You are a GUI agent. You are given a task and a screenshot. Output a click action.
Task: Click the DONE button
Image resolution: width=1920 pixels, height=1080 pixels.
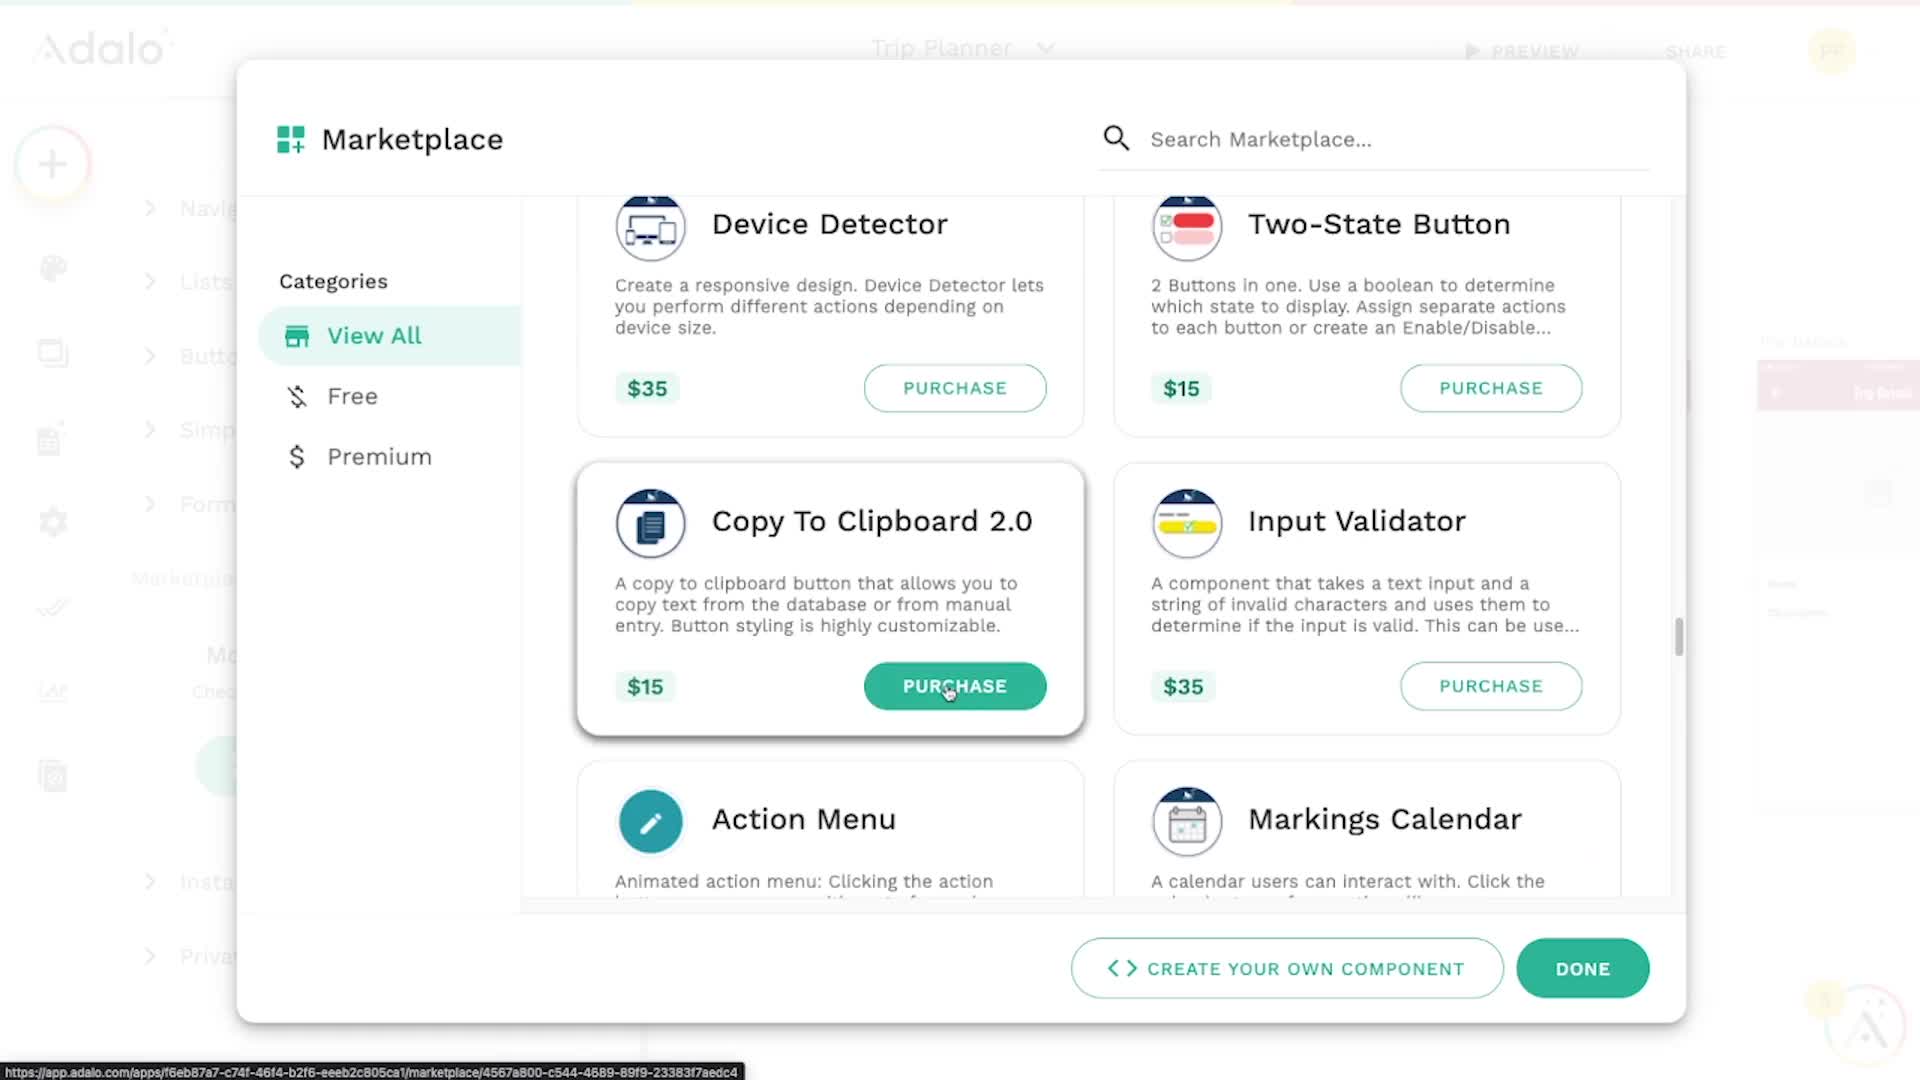[1582, 968]
